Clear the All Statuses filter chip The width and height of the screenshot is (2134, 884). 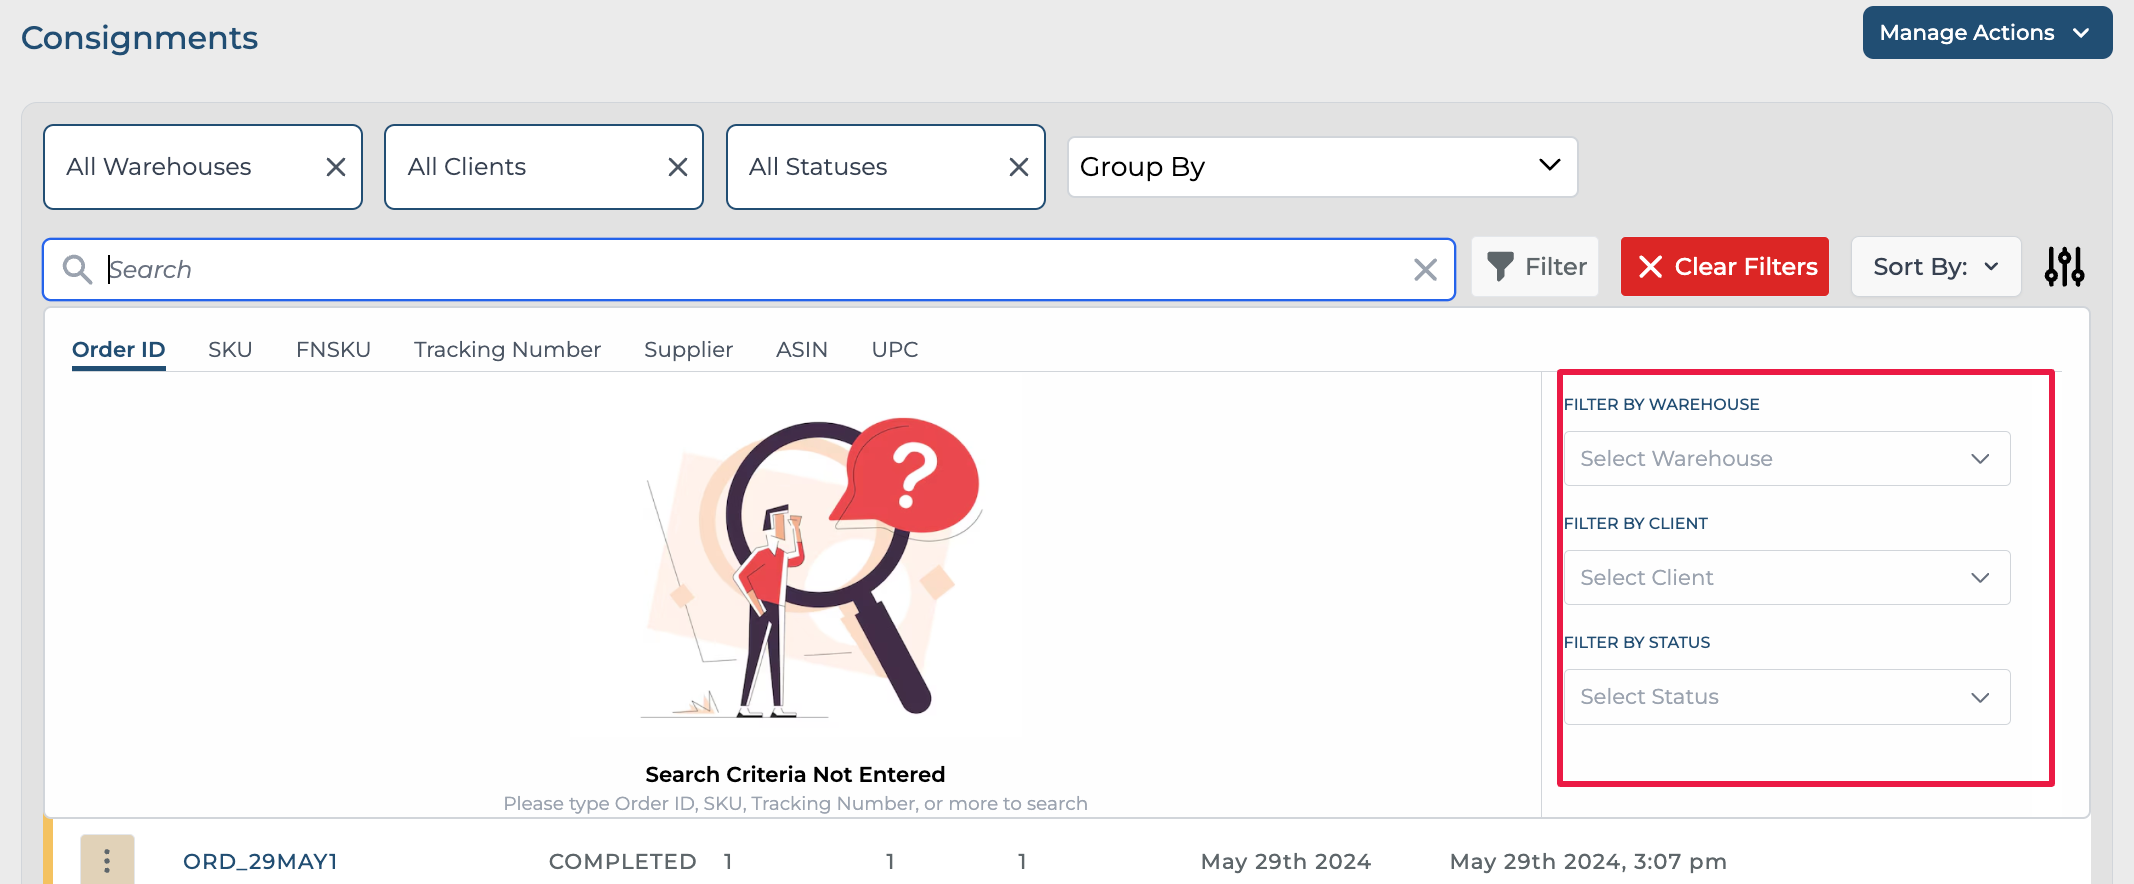[x=1018, y=167]
